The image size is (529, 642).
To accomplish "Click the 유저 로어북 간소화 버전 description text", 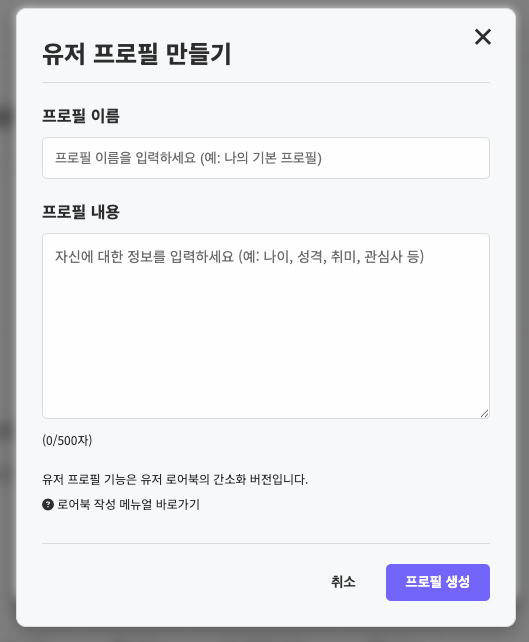I will [175, 479].
